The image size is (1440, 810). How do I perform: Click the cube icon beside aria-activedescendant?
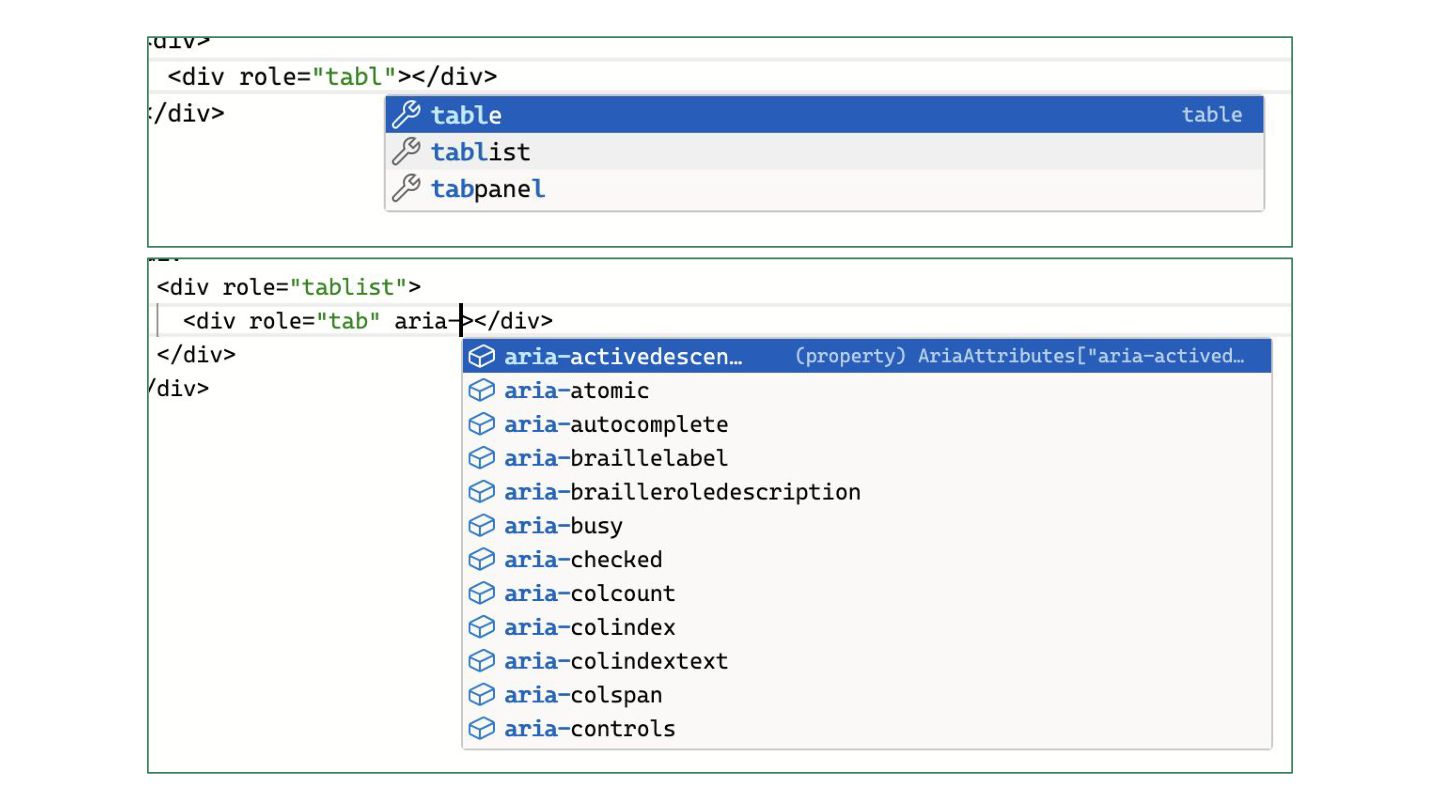tap(482, 357)
